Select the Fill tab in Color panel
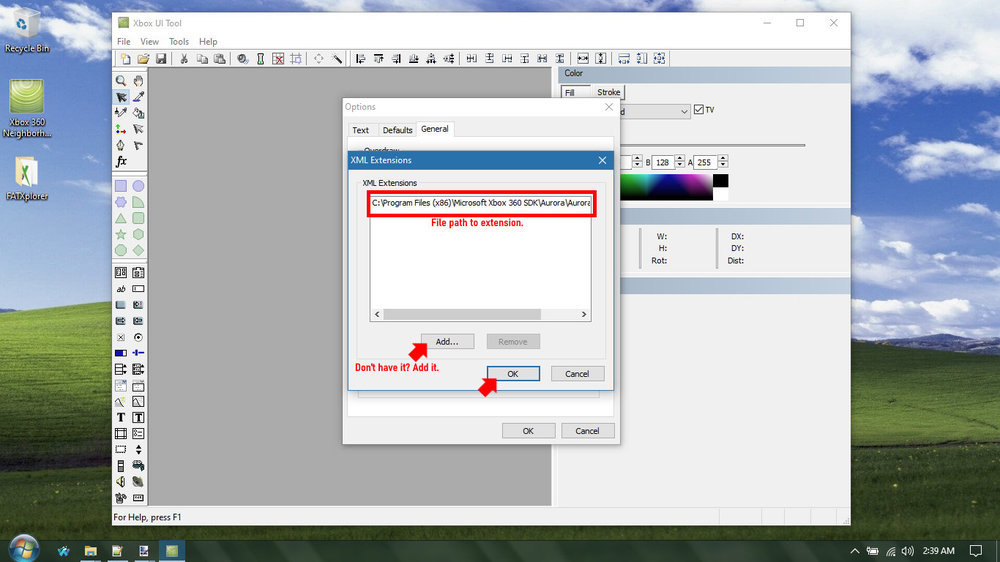 pos(570,92)
